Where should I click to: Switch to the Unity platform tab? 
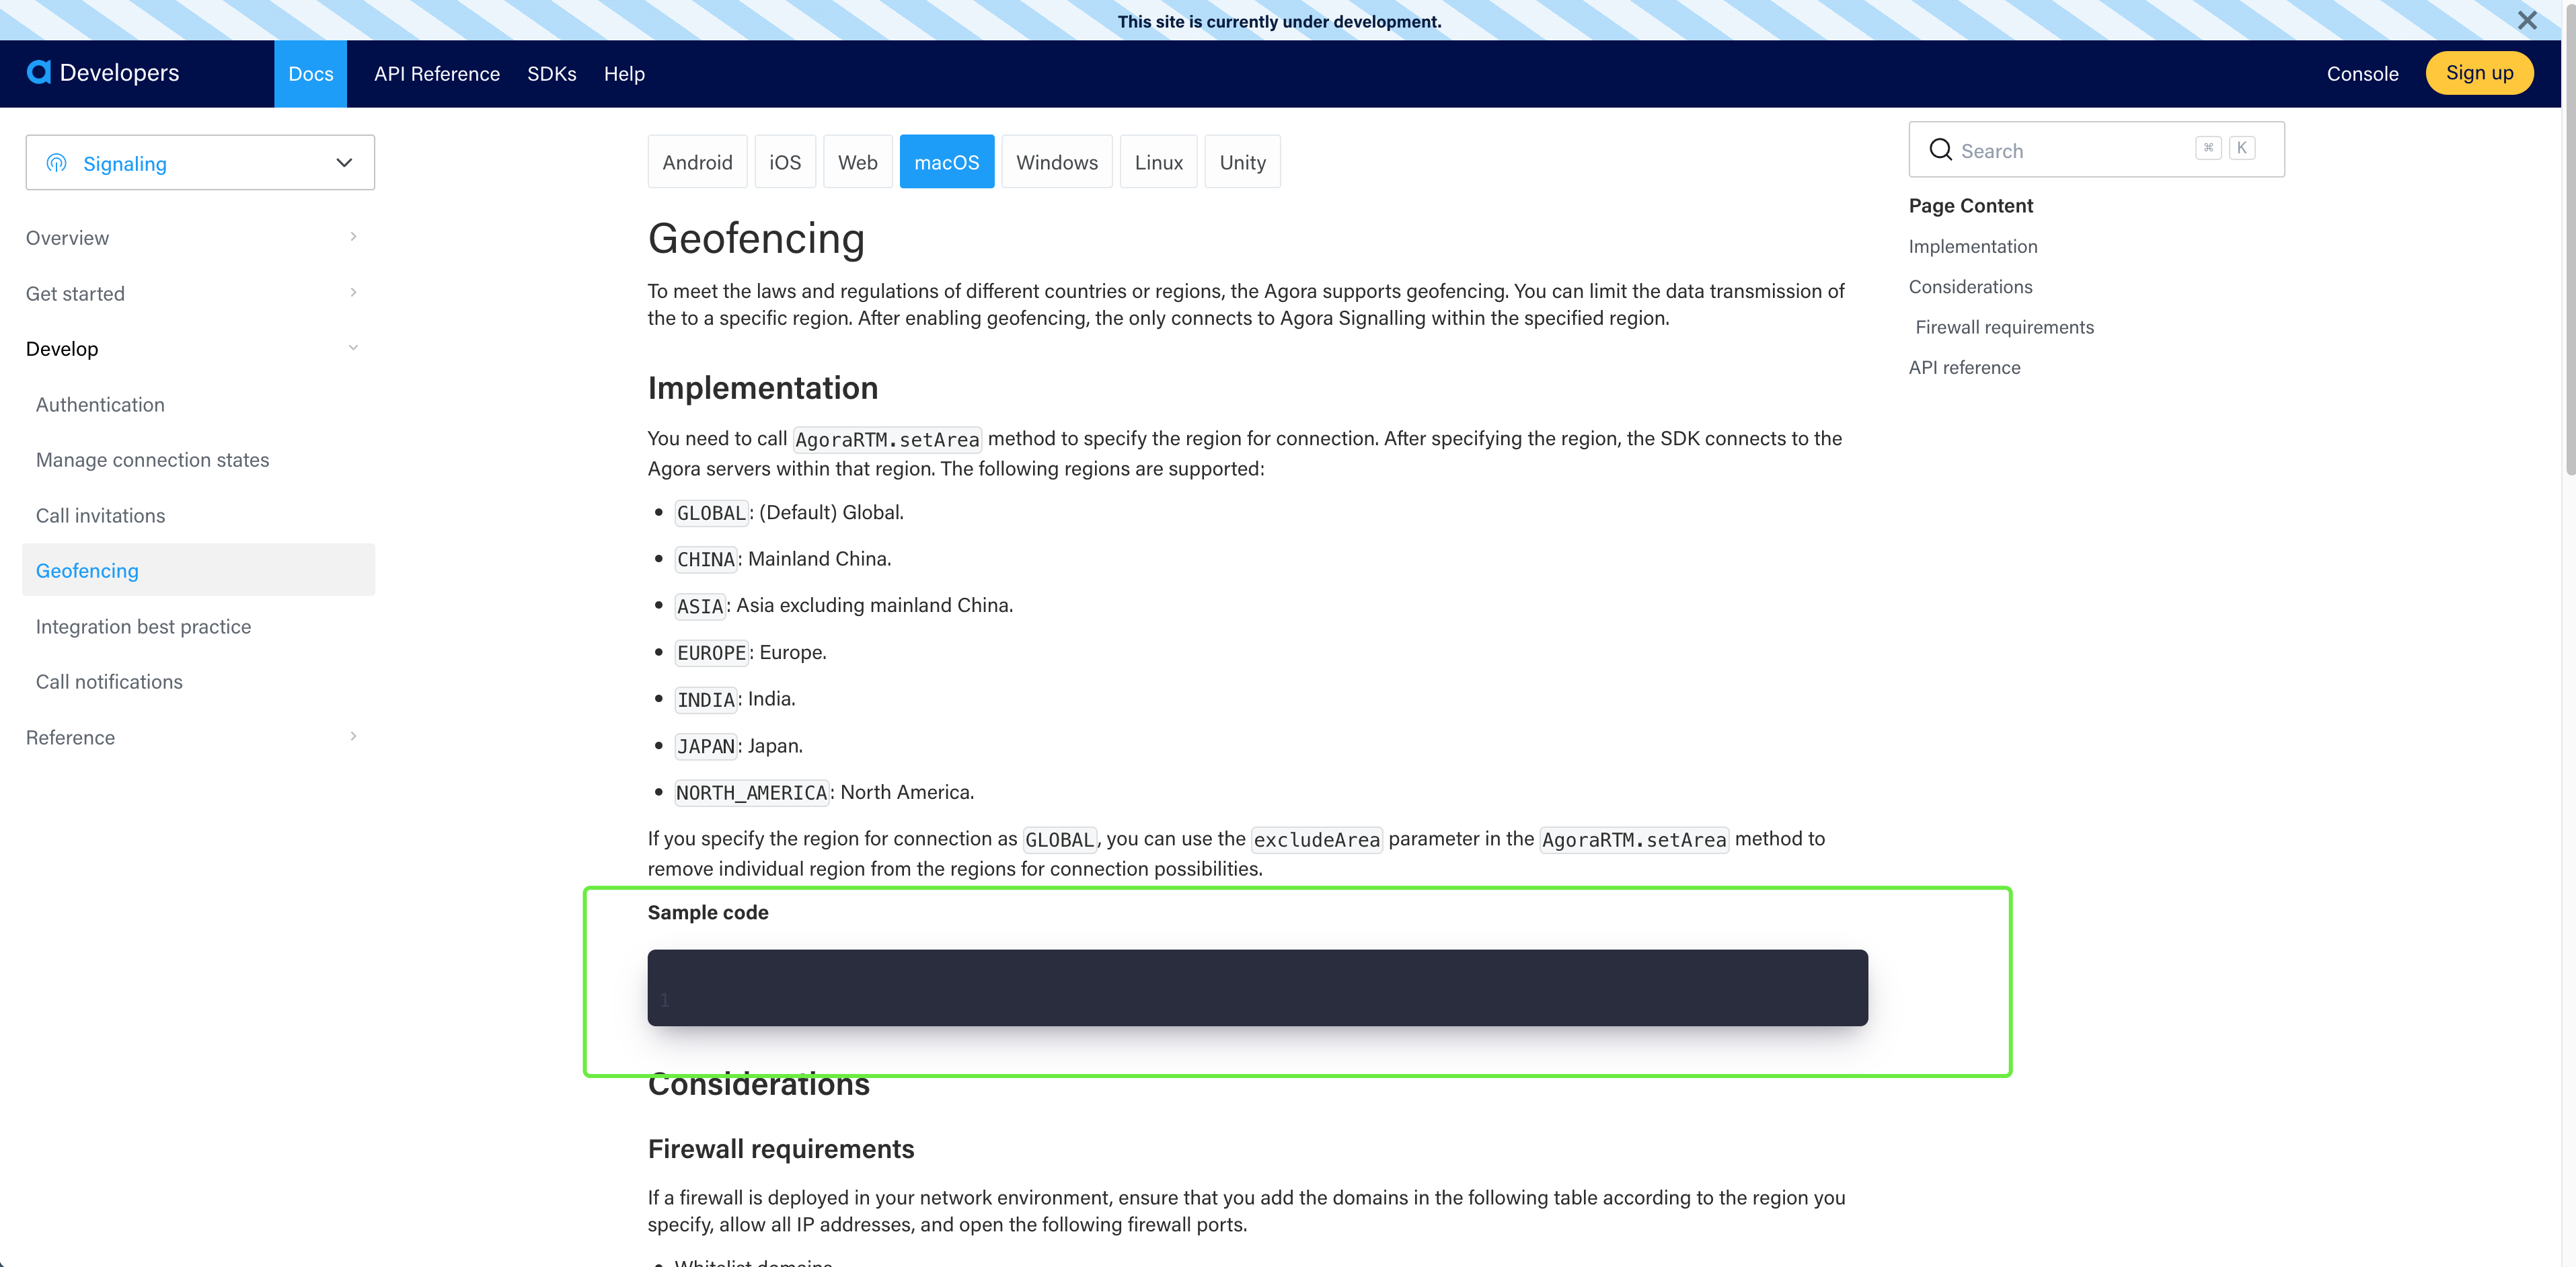click(x=1242, y=161)
